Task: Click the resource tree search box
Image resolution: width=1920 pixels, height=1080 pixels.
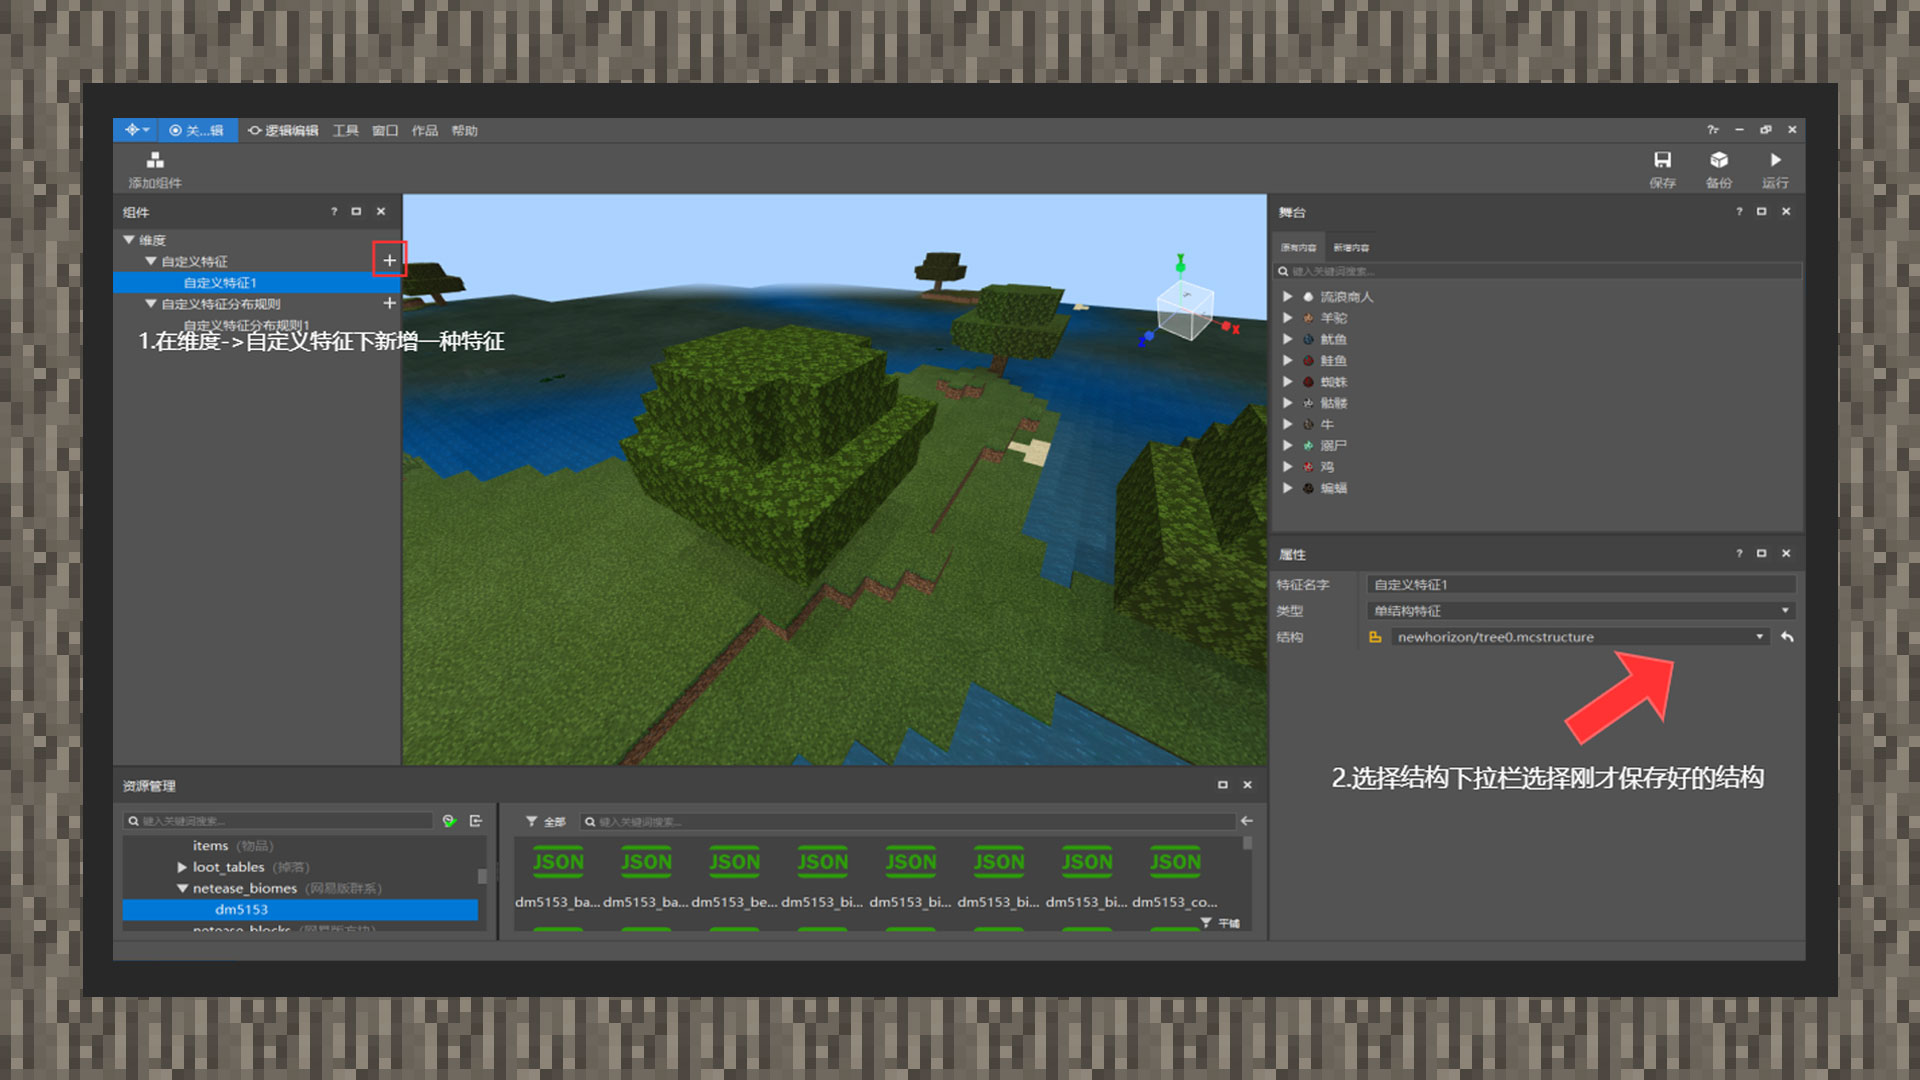Action: pyautogui.click(x=278, y=821)
